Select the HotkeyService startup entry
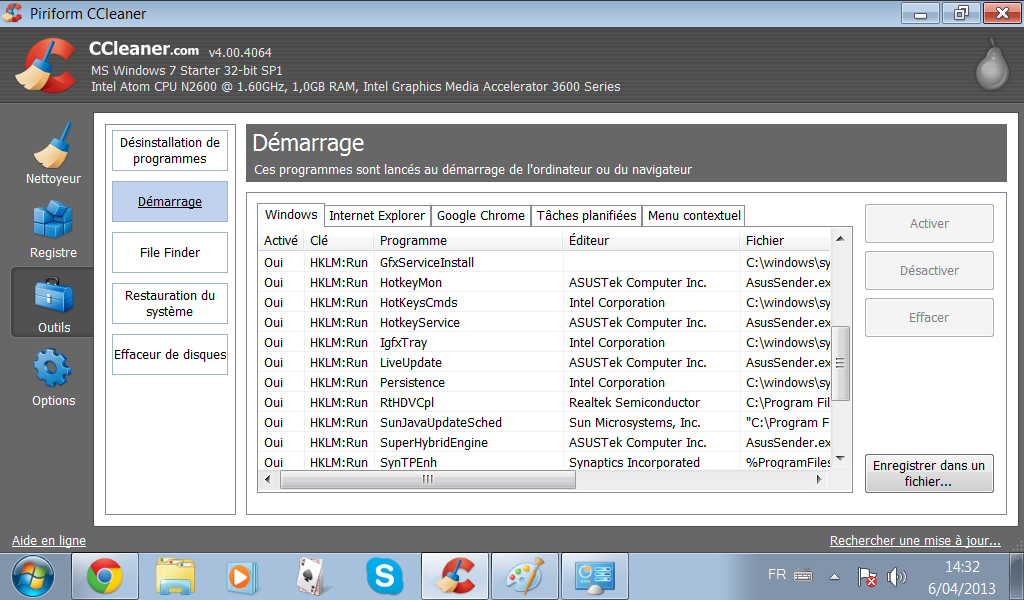This screenshot has width=1024, height=600. pos(545,323)
